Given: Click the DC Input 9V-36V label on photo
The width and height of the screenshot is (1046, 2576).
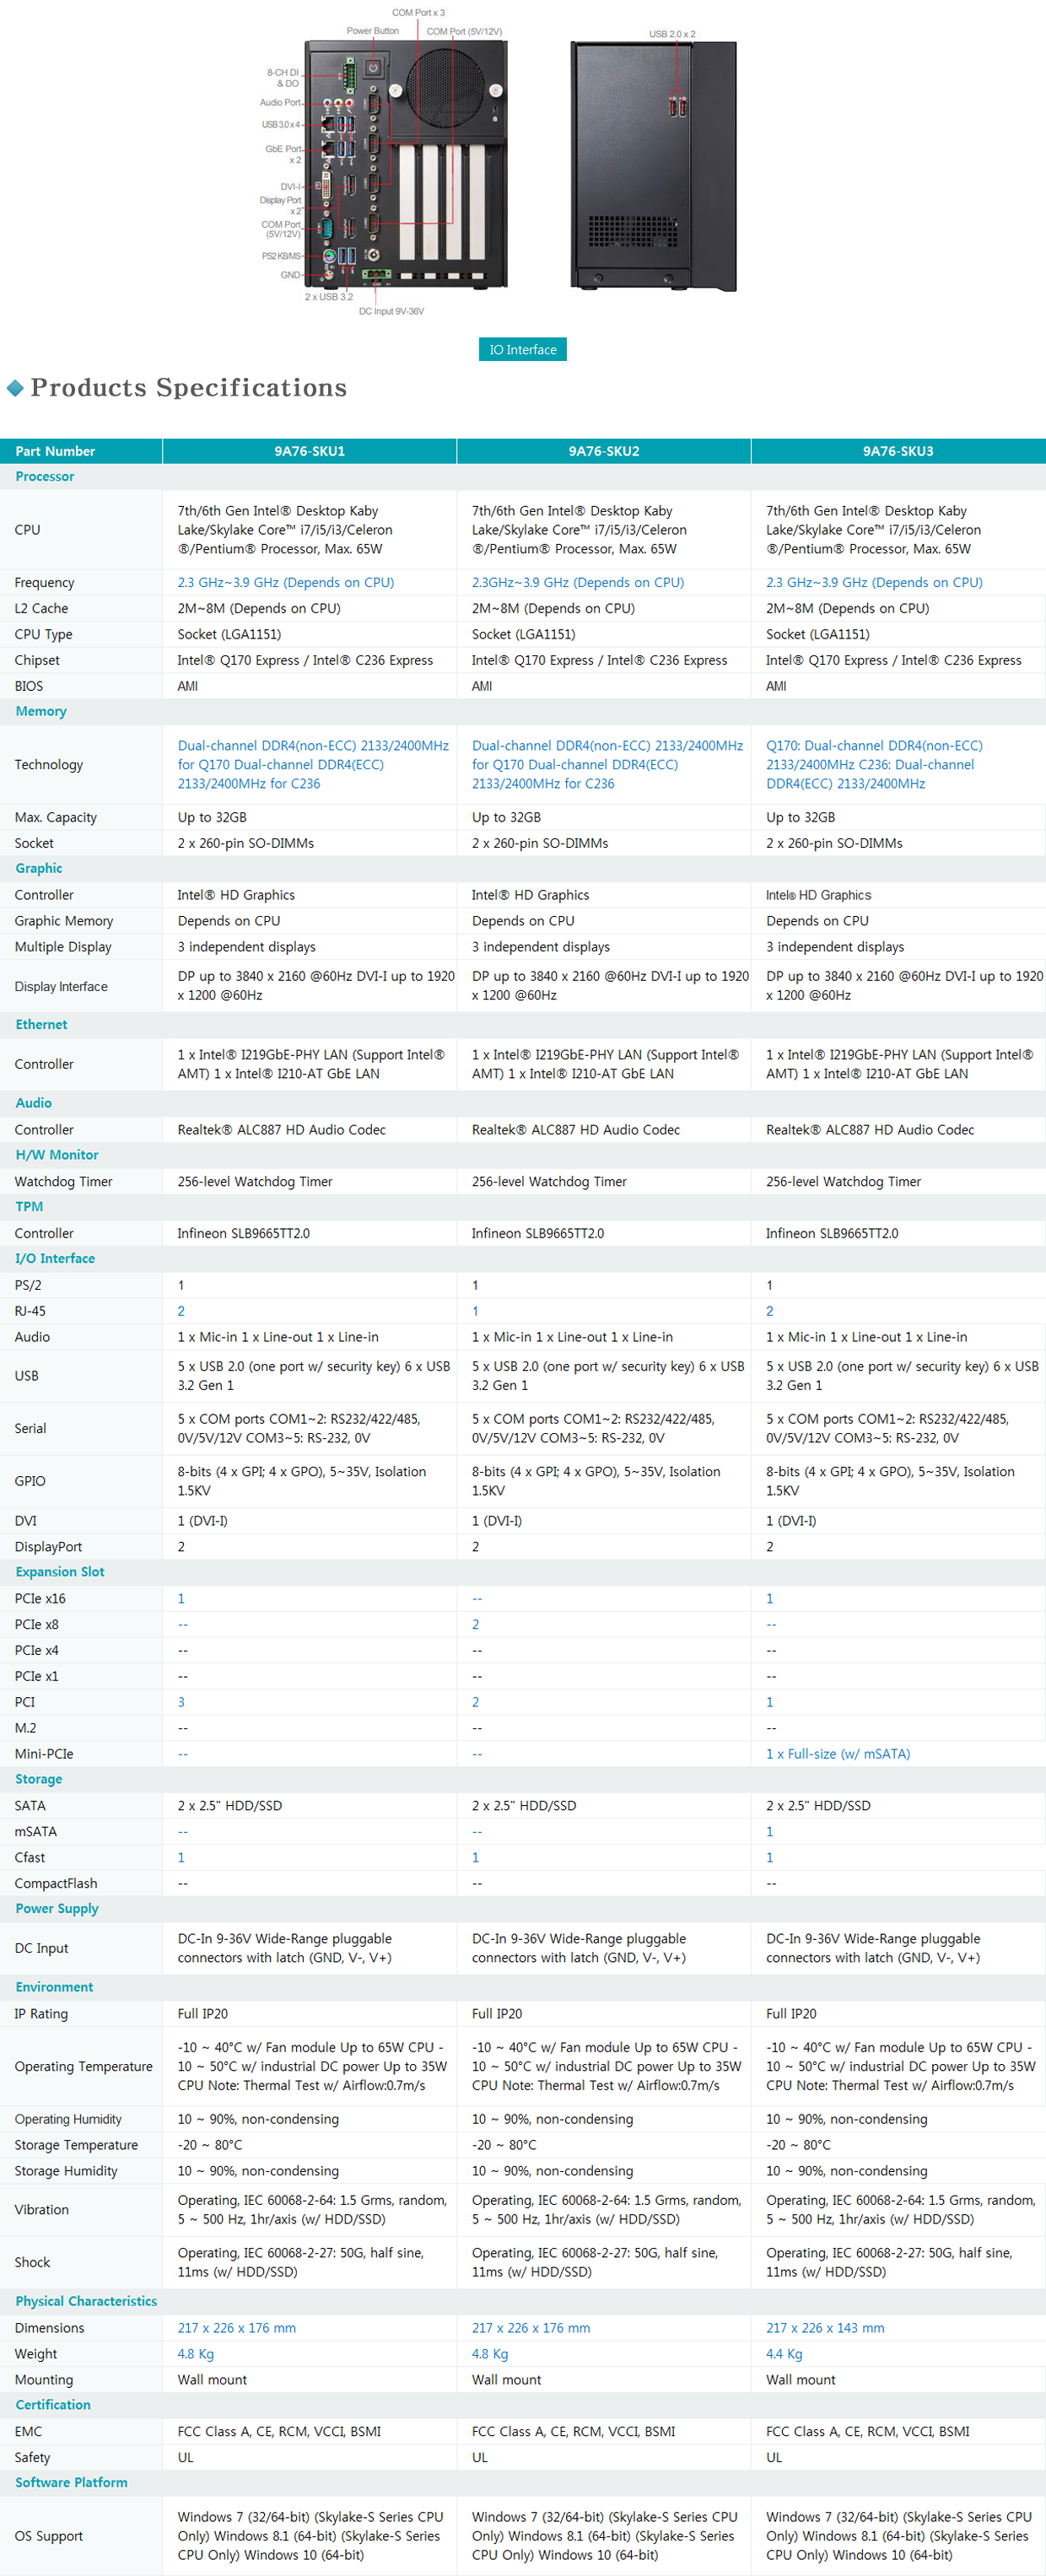Looking at the screenshot, I should point(391,312).
